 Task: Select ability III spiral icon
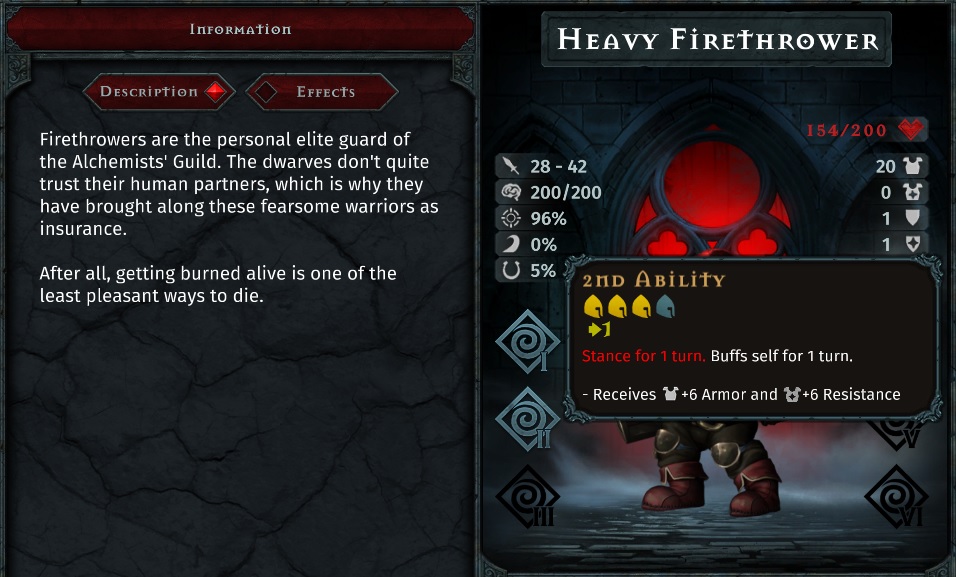528,496
